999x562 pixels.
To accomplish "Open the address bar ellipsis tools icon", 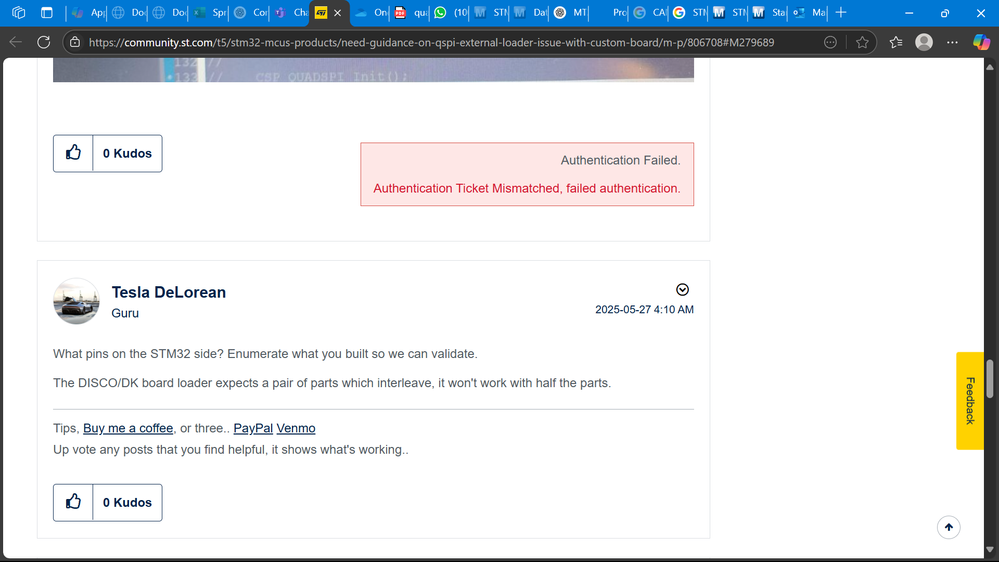I will pos(830,42).
